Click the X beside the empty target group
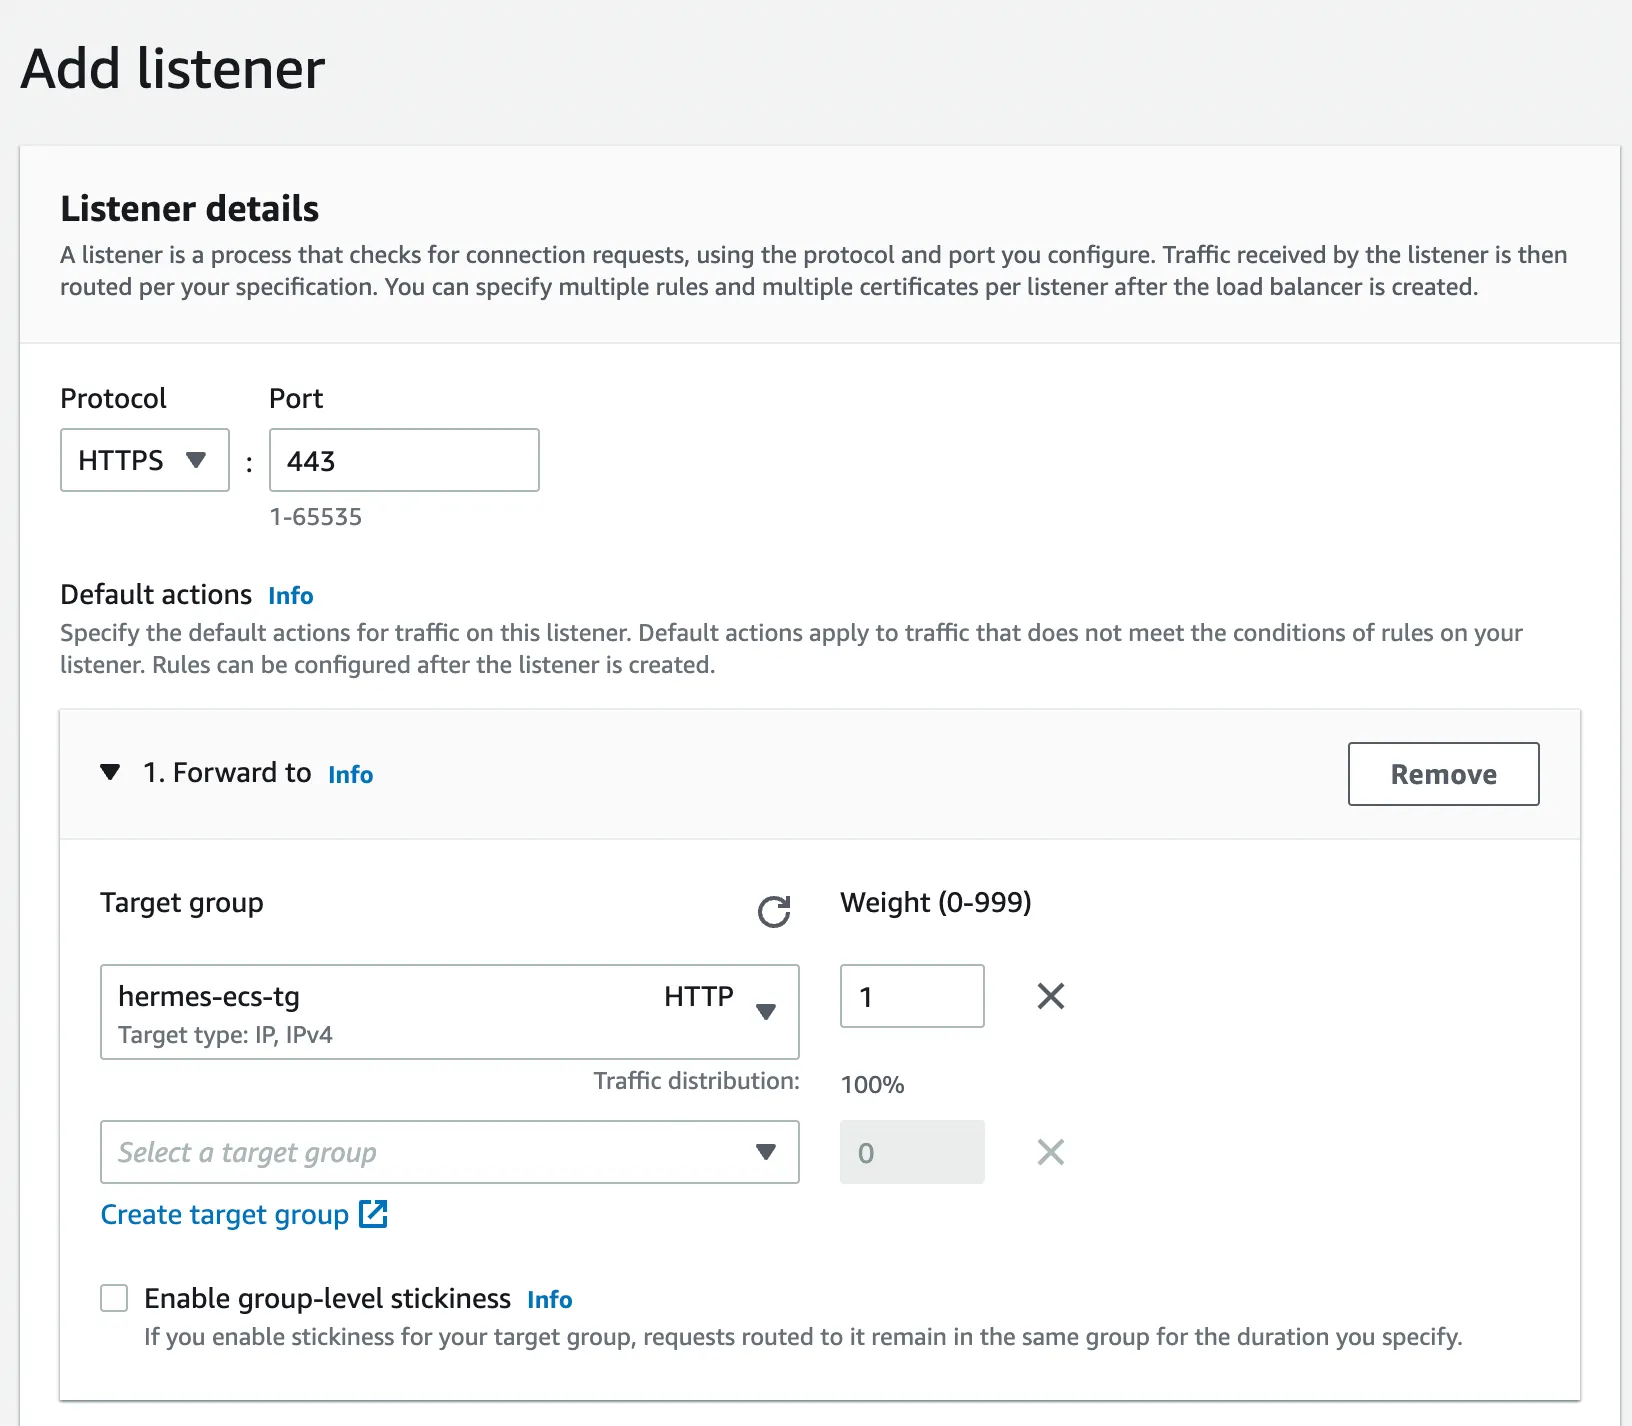The width and height of the screenshot is (1632, 1426). pyautogui.click(x=1050, y=1152)
